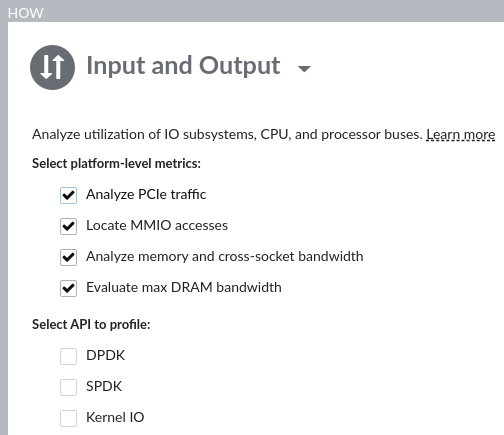Click 'Analyze memory and cross-socket bandwidth' label
504x435 pixels.
coord(225,256)
